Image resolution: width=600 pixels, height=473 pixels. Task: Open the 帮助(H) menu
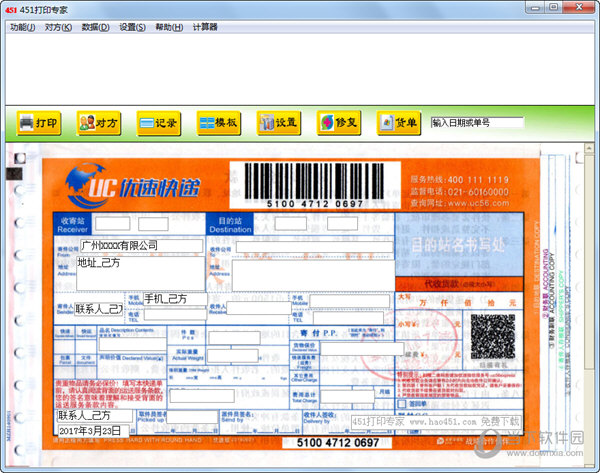tap(169, 27)
